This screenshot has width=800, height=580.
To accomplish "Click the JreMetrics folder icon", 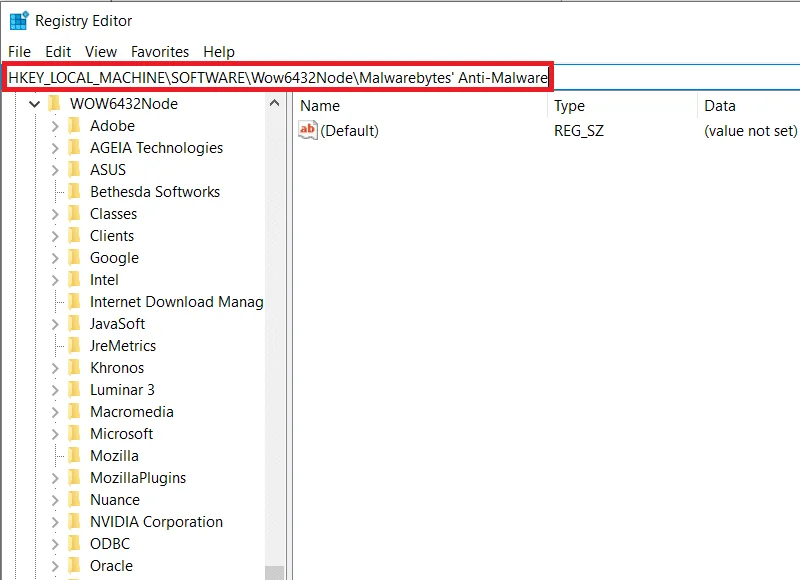I will click(74, 345).
